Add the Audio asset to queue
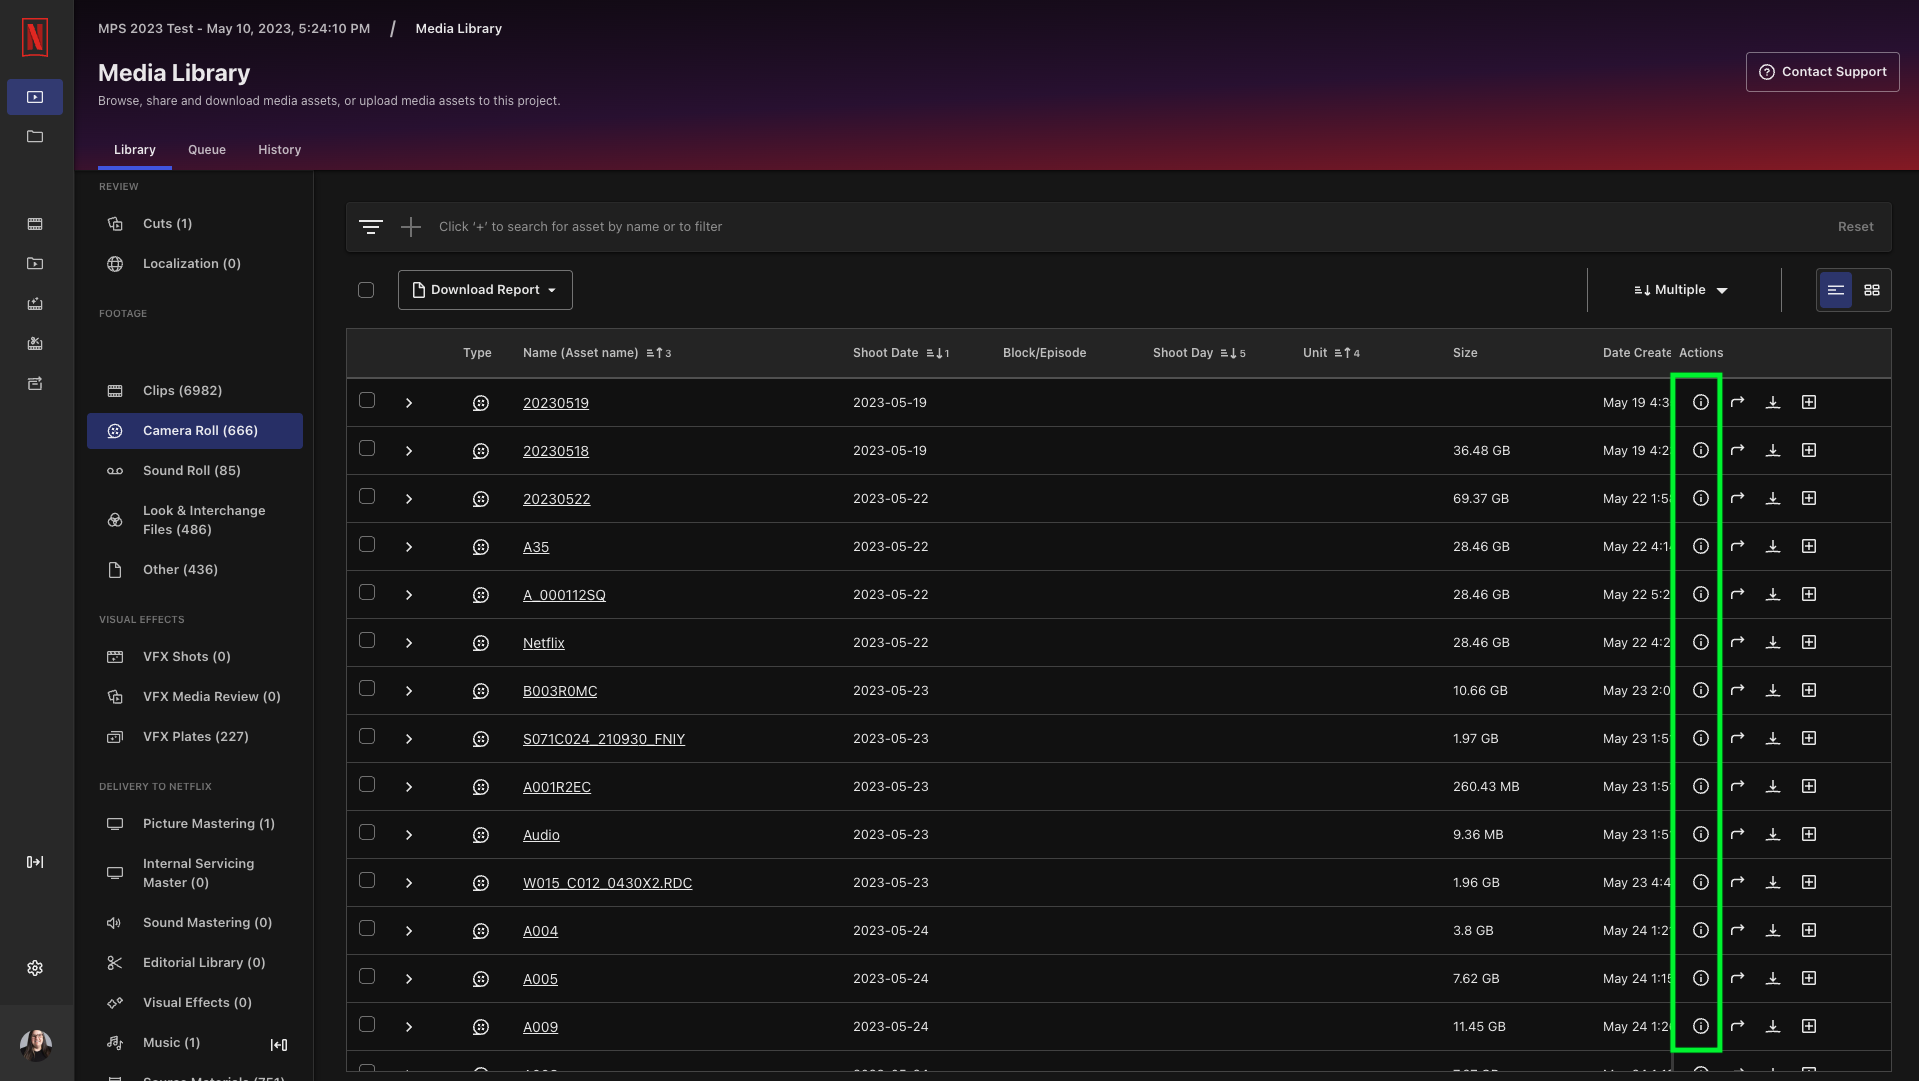The width and height of the screenshot is (1919, 1081). 1808,834
